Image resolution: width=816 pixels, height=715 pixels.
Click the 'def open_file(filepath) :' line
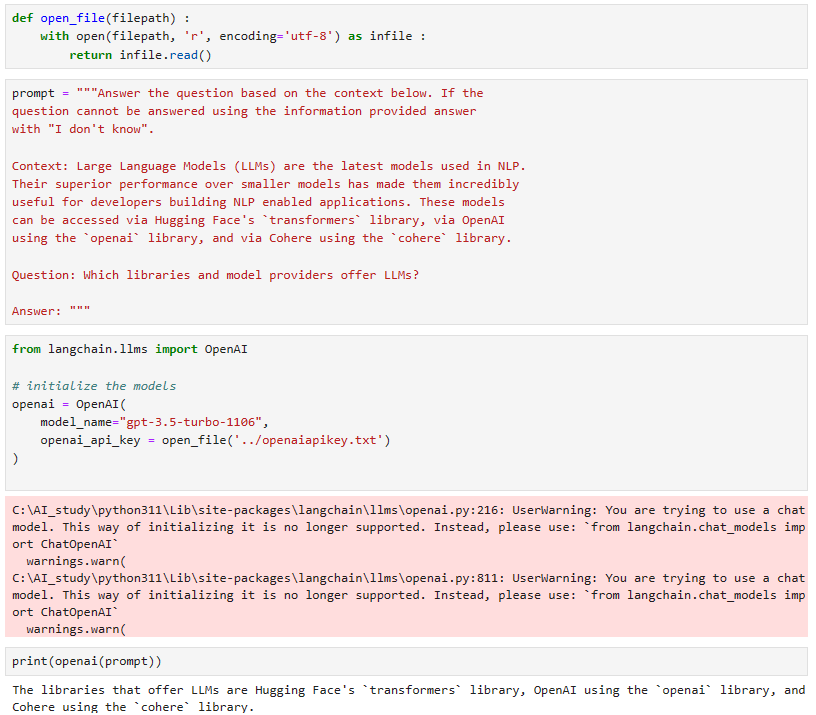[x=101, y=18]
